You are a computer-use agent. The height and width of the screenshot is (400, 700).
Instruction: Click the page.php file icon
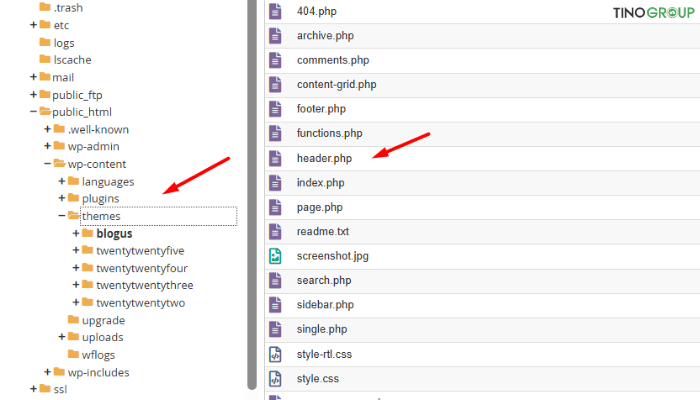pyautogui.click(x=275, y=207)
